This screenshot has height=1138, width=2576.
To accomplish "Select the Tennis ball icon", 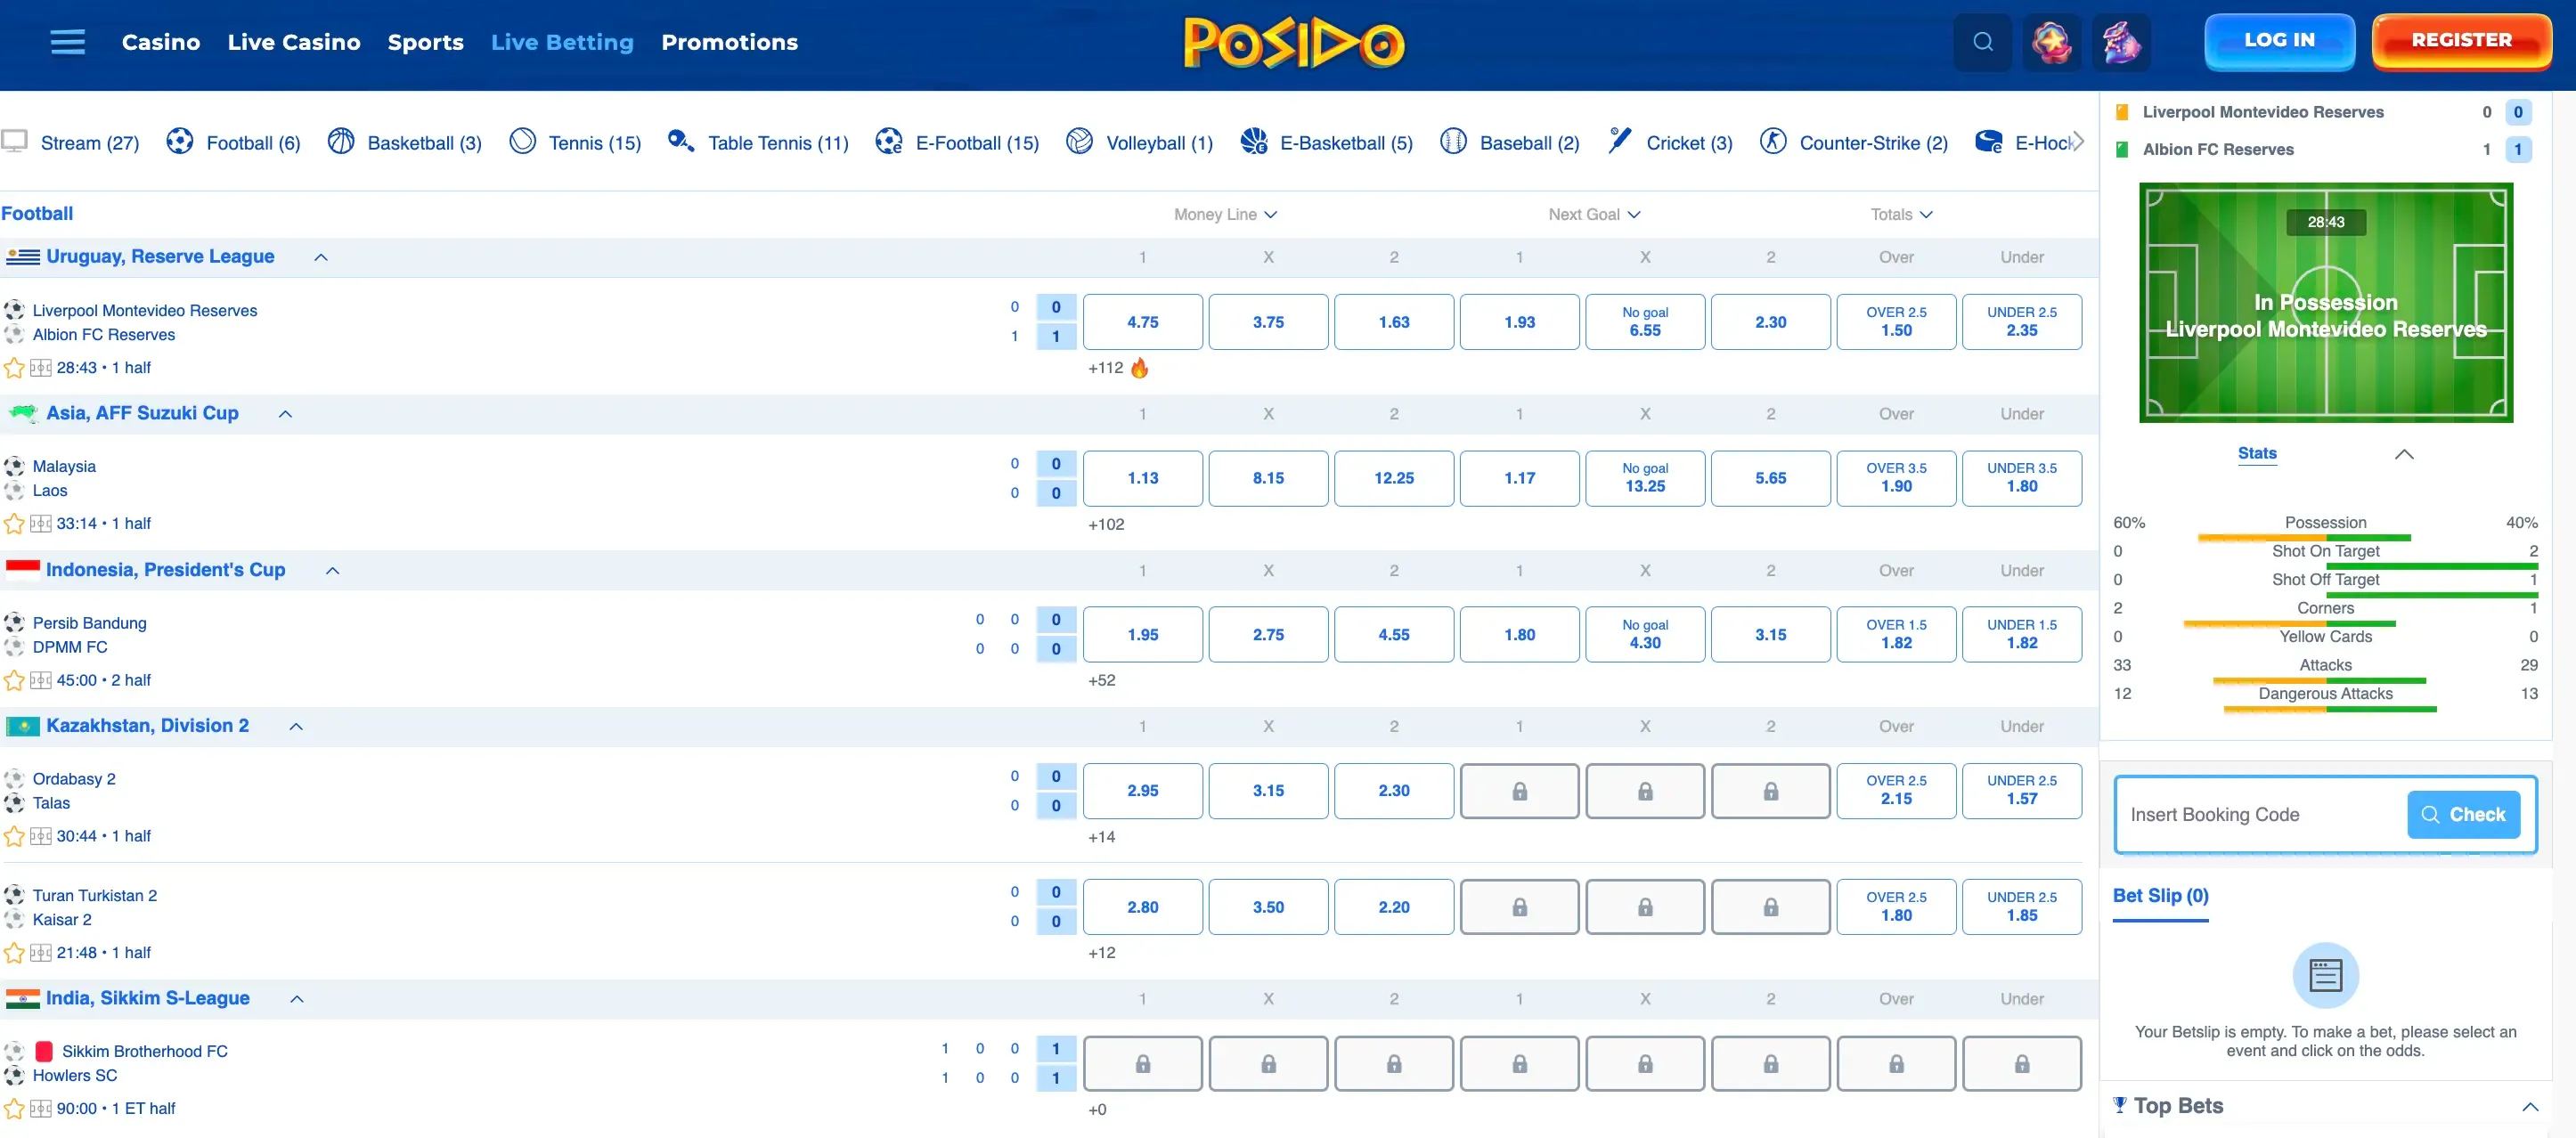I will point(522,142).
